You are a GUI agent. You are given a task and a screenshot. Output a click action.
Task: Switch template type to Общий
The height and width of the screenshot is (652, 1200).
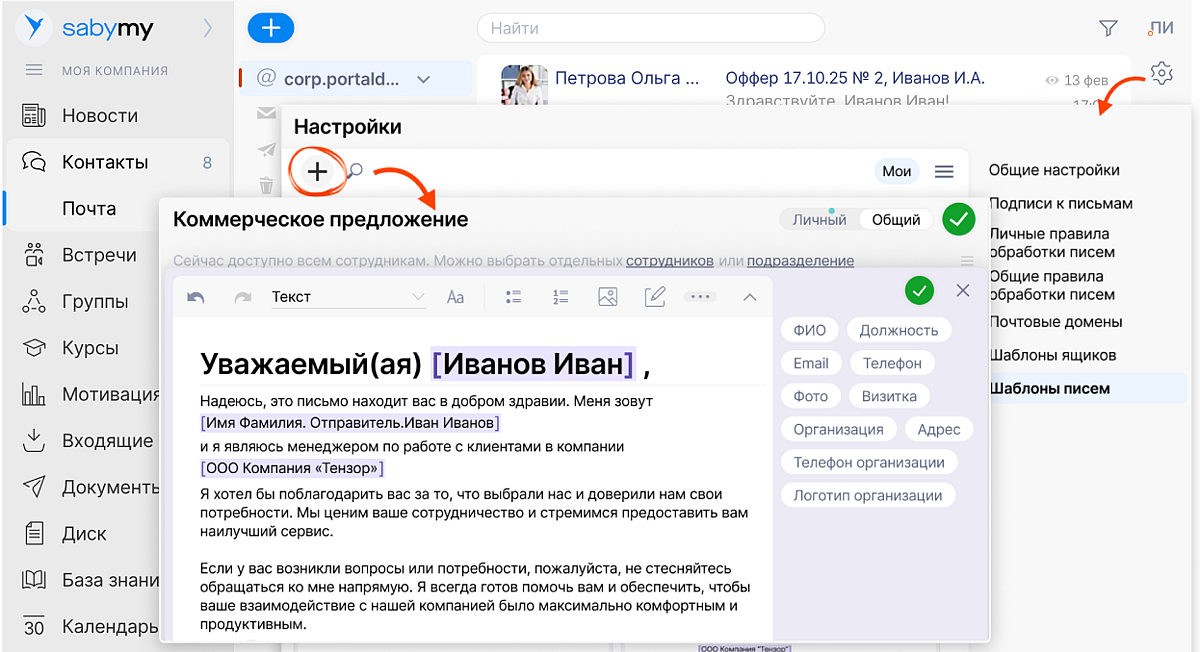coord(896,220)
